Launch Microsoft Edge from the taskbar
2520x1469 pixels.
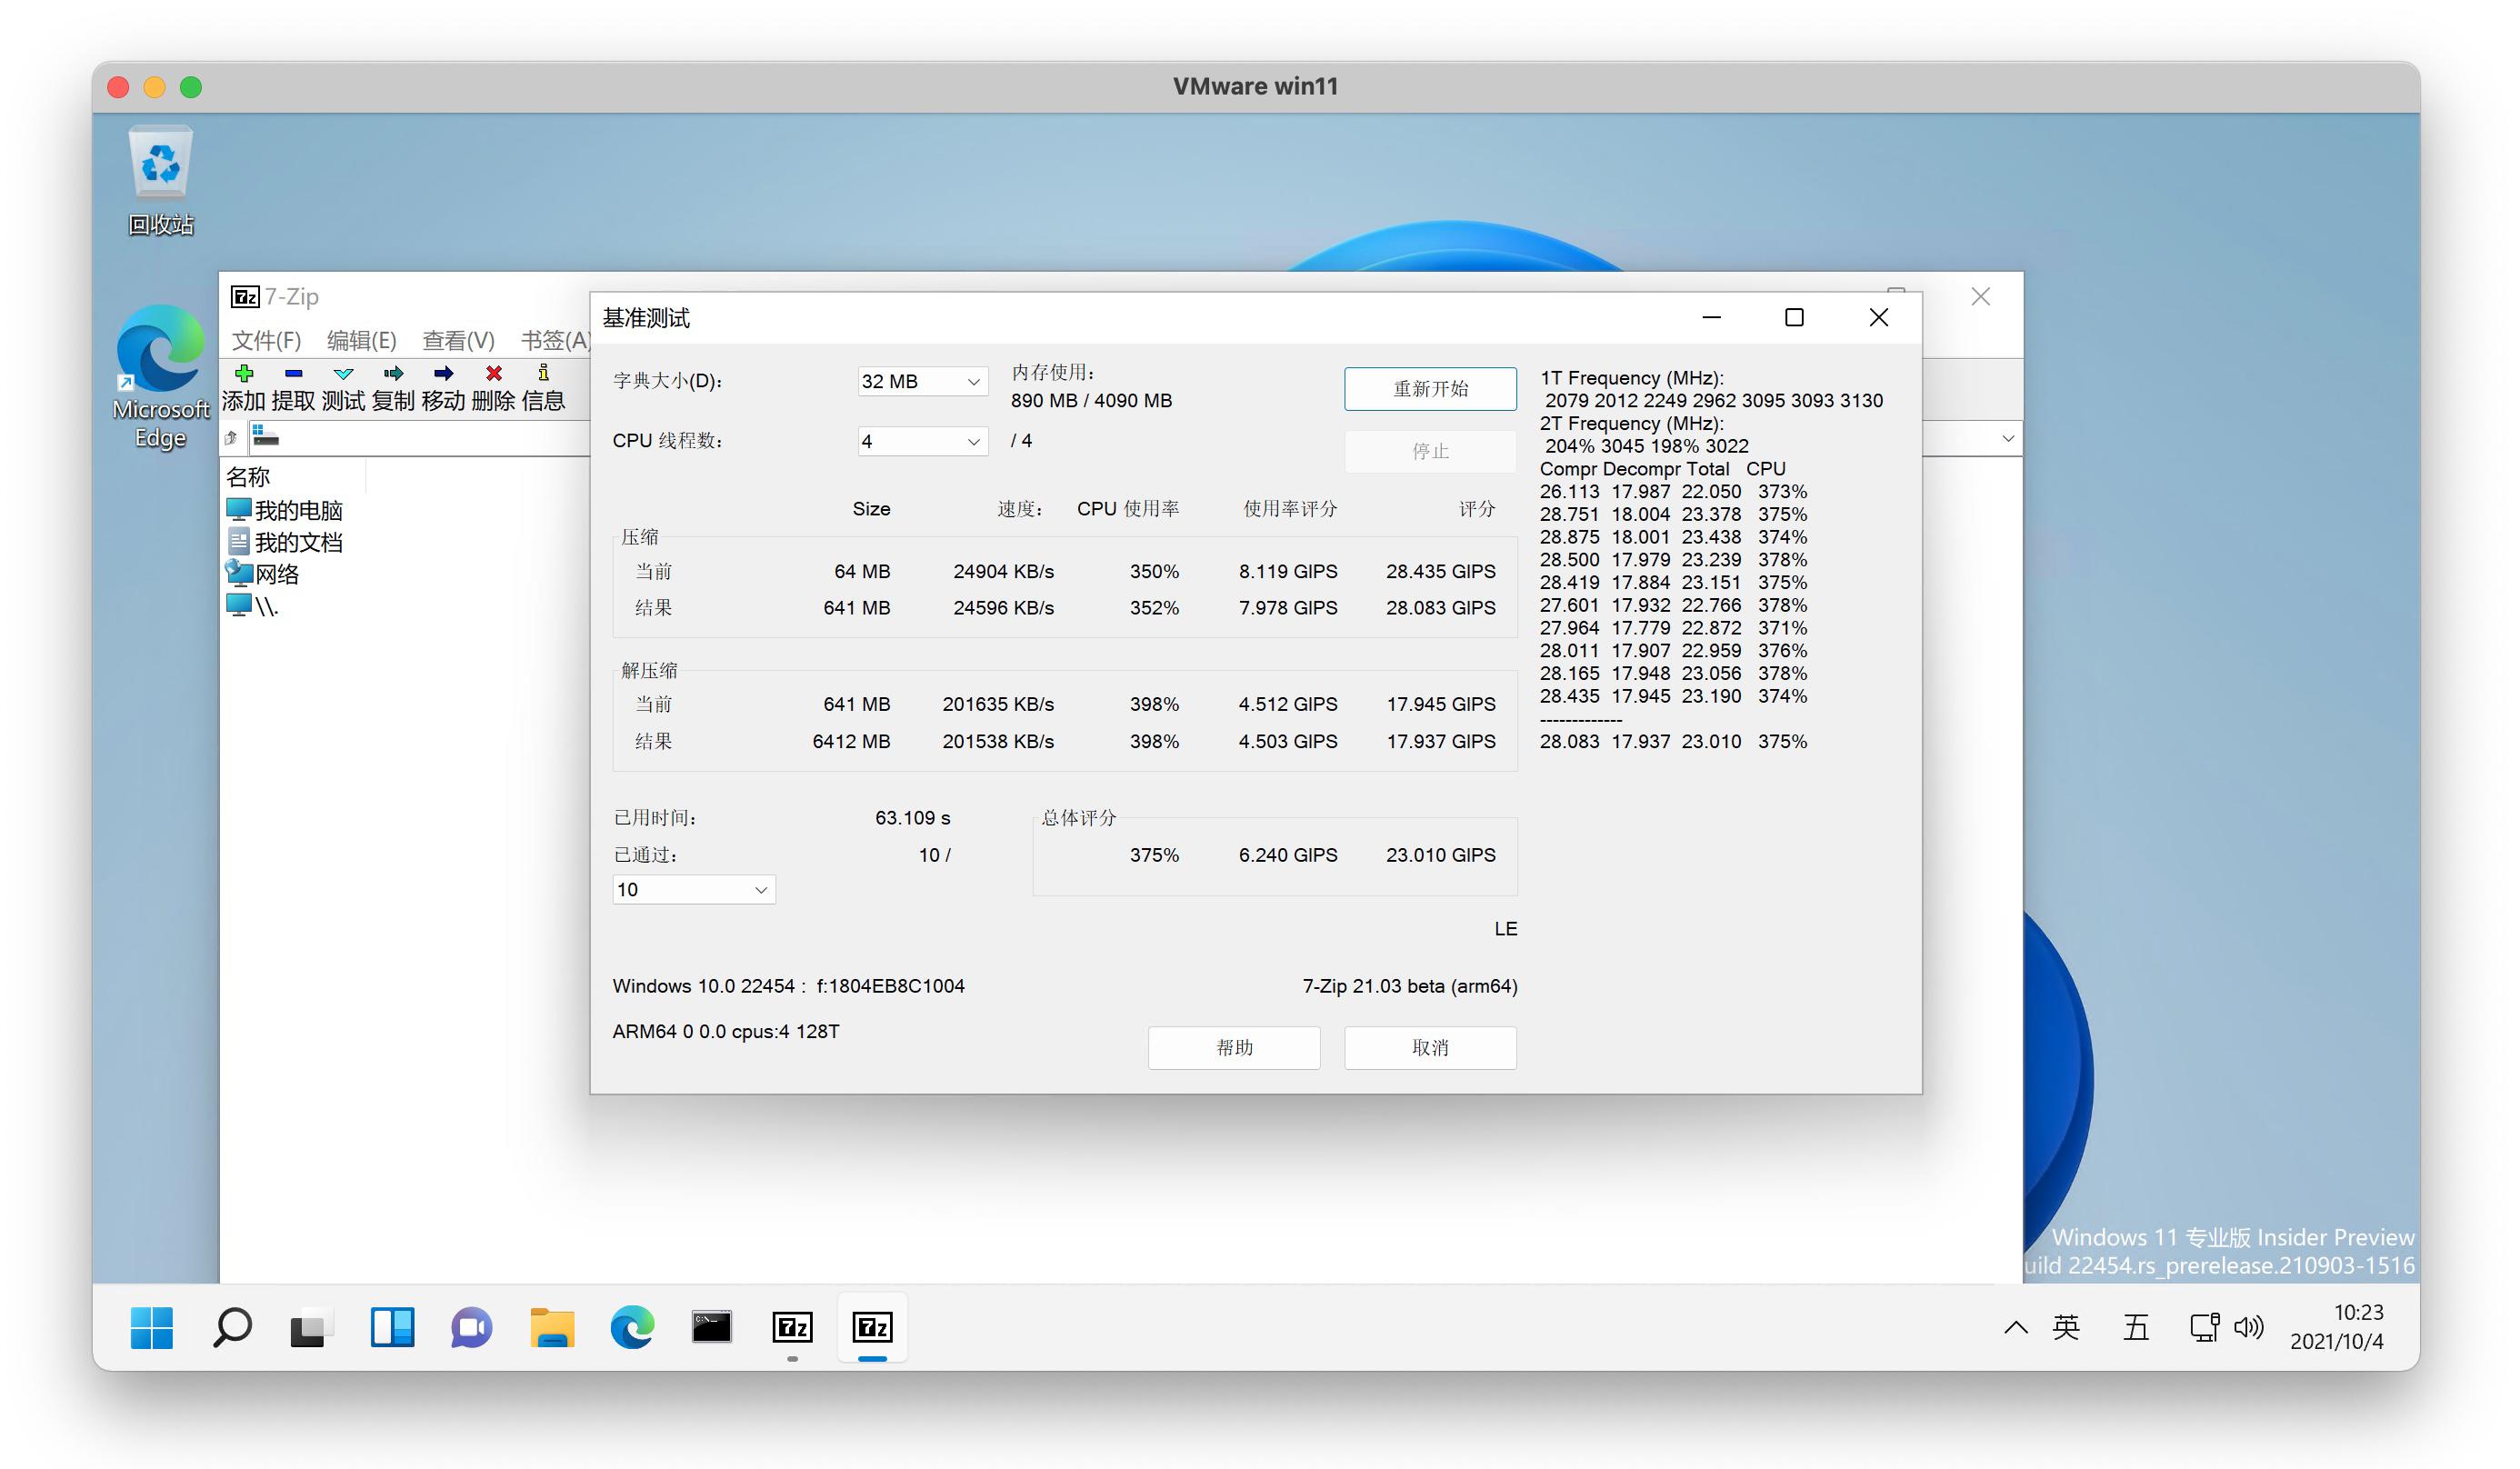point(632,1328)
